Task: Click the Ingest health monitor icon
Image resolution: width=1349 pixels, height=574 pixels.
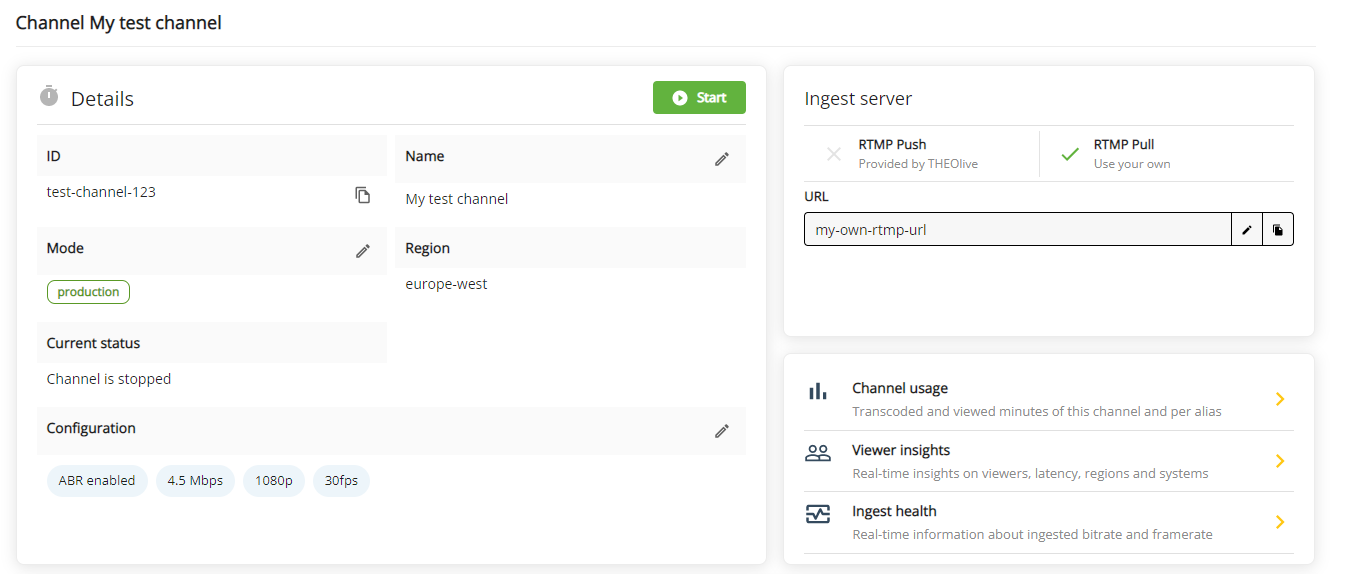Action: point(818,514)
